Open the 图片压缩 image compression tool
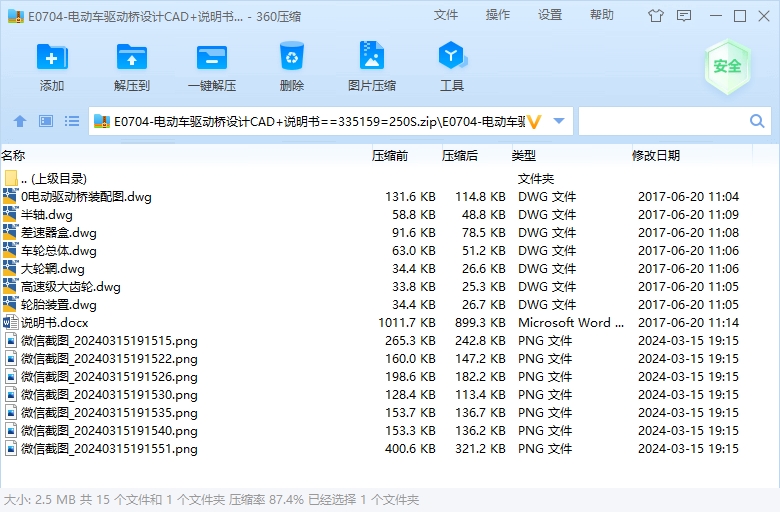 (x=372, y=55)
